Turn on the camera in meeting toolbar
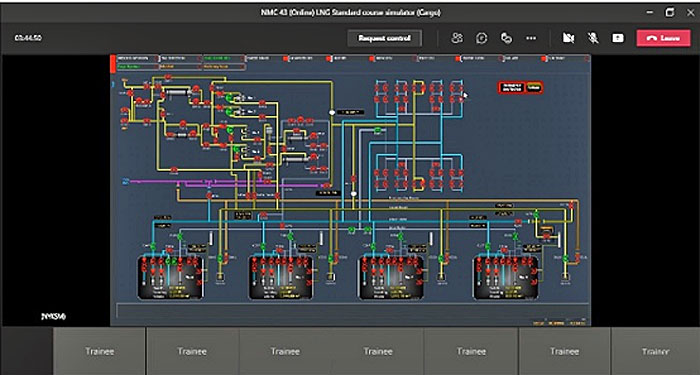 coord(568,38)
